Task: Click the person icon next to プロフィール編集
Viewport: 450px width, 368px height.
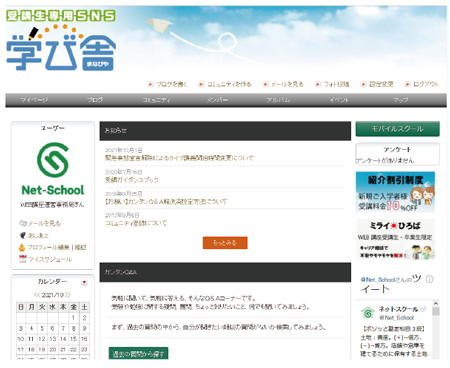Action: pos(22,247)
